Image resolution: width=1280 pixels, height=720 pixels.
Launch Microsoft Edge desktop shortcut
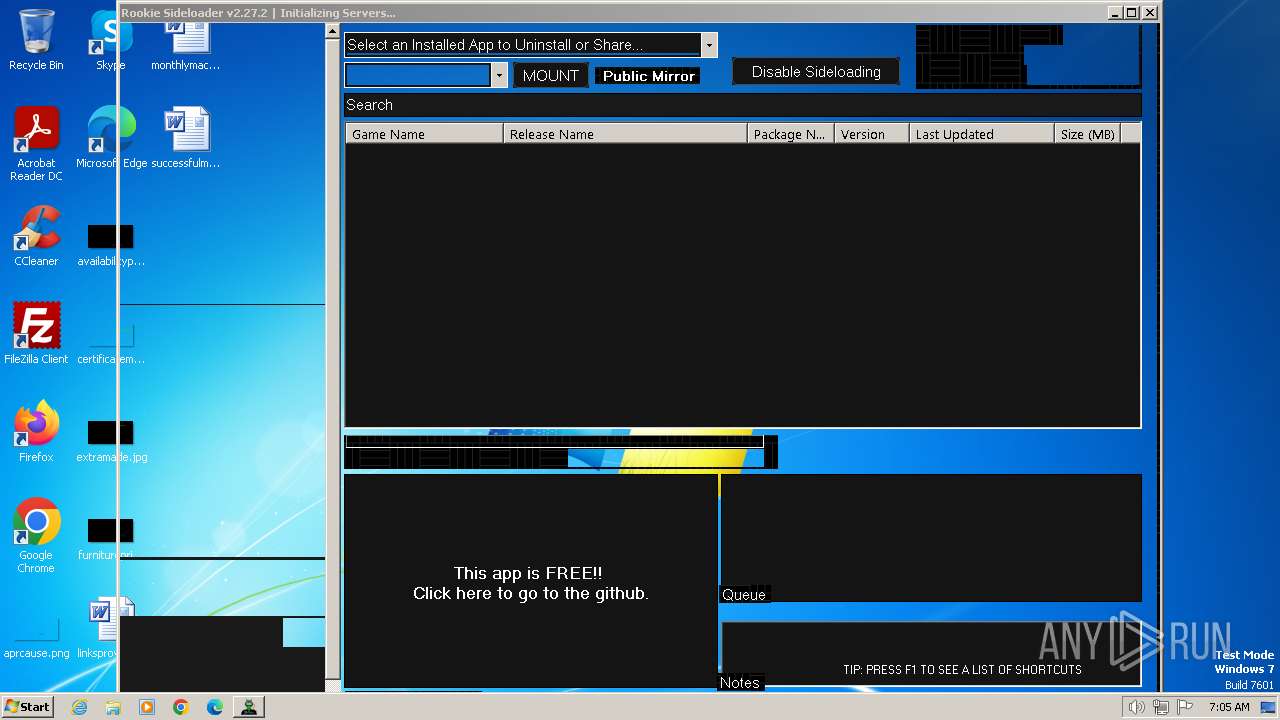(x=110, y=138)
